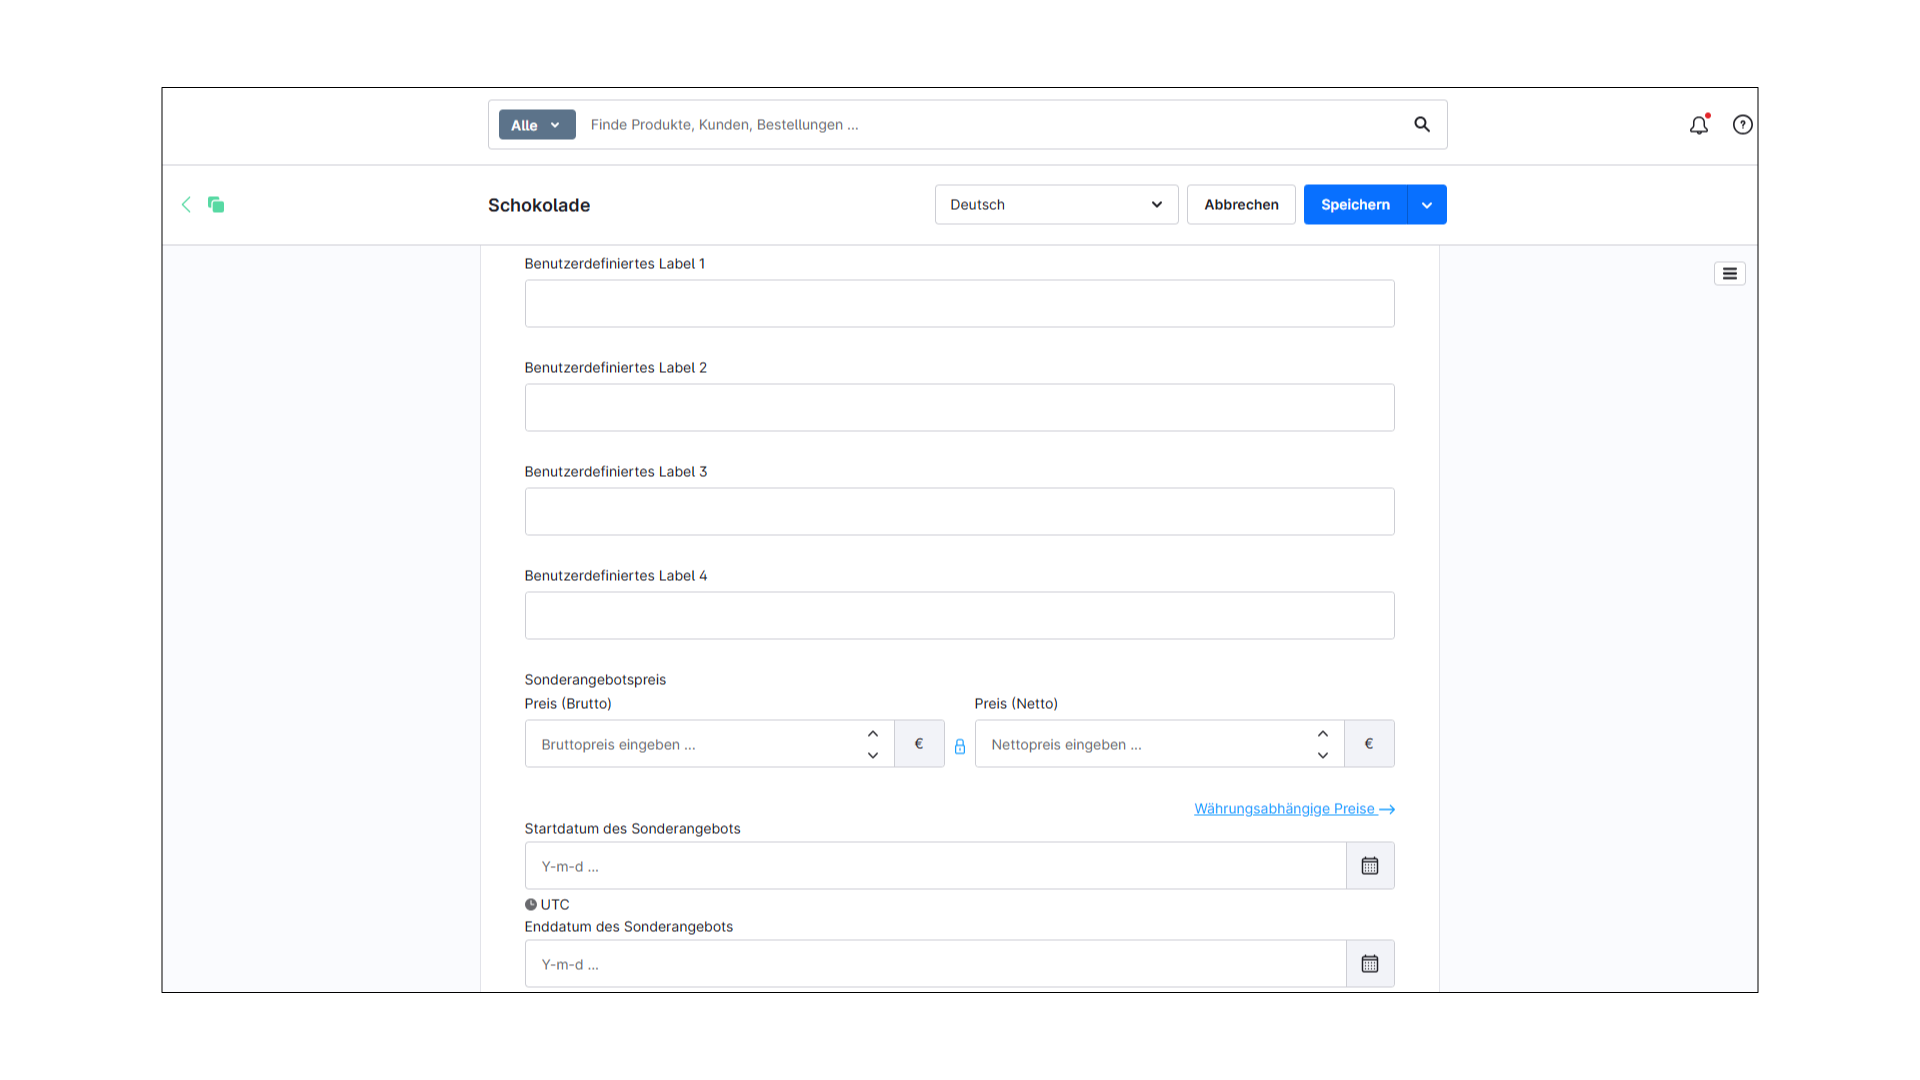Decrement Nettopreis using the down stepper arrow
Screen dimensions: 1920x1080
click(1322, 756)
